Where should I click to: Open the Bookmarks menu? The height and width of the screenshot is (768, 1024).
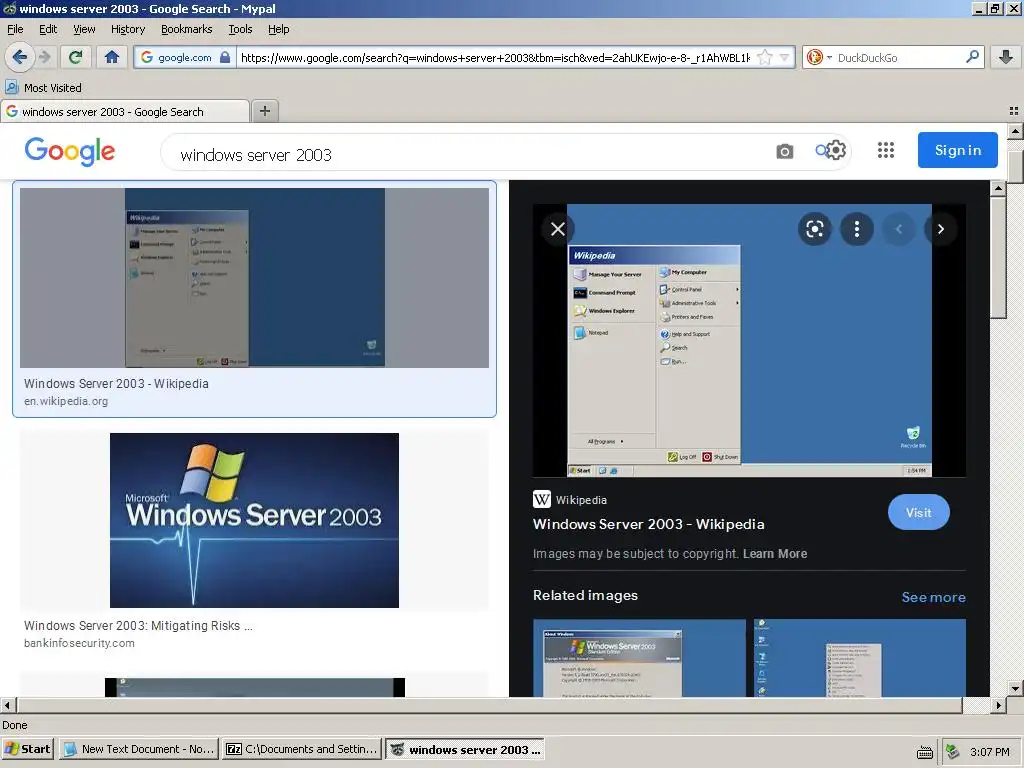pyautogui.click(x=187, y=29)
